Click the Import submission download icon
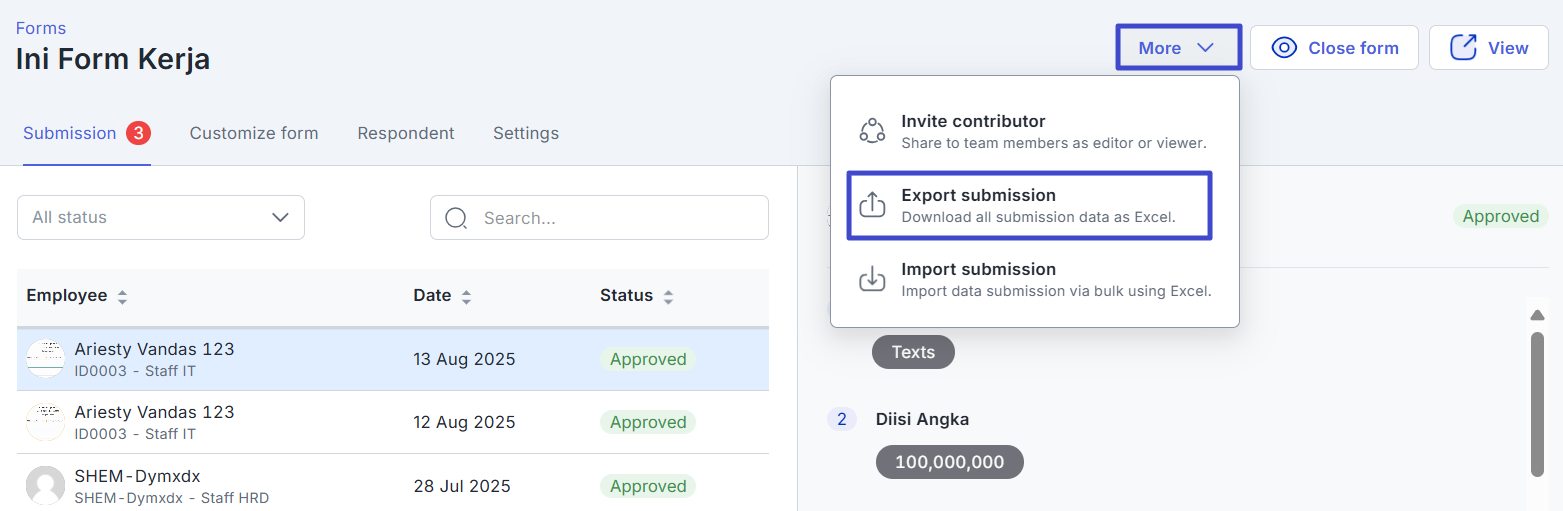This screenshot has height=511, width=1563. click(x=872, y=279)
